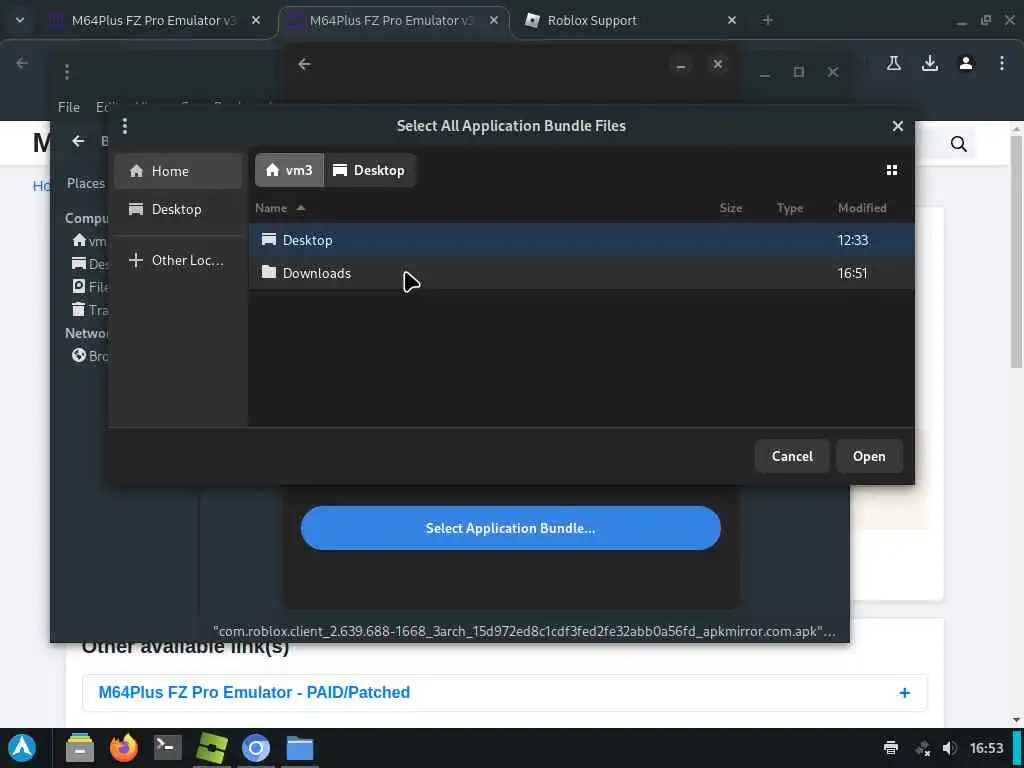Open a new browser tab
The width and height of the screenshot is (1024, 768).
coord(768,20)
